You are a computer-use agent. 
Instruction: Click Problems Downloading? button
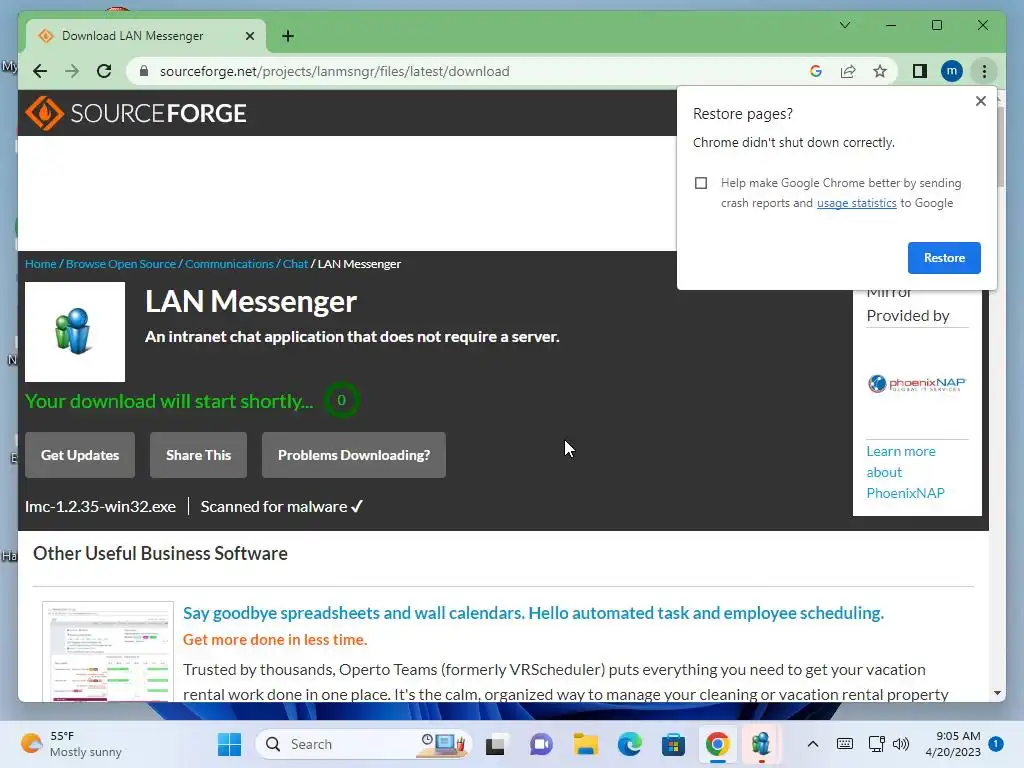tap(354, 455)
